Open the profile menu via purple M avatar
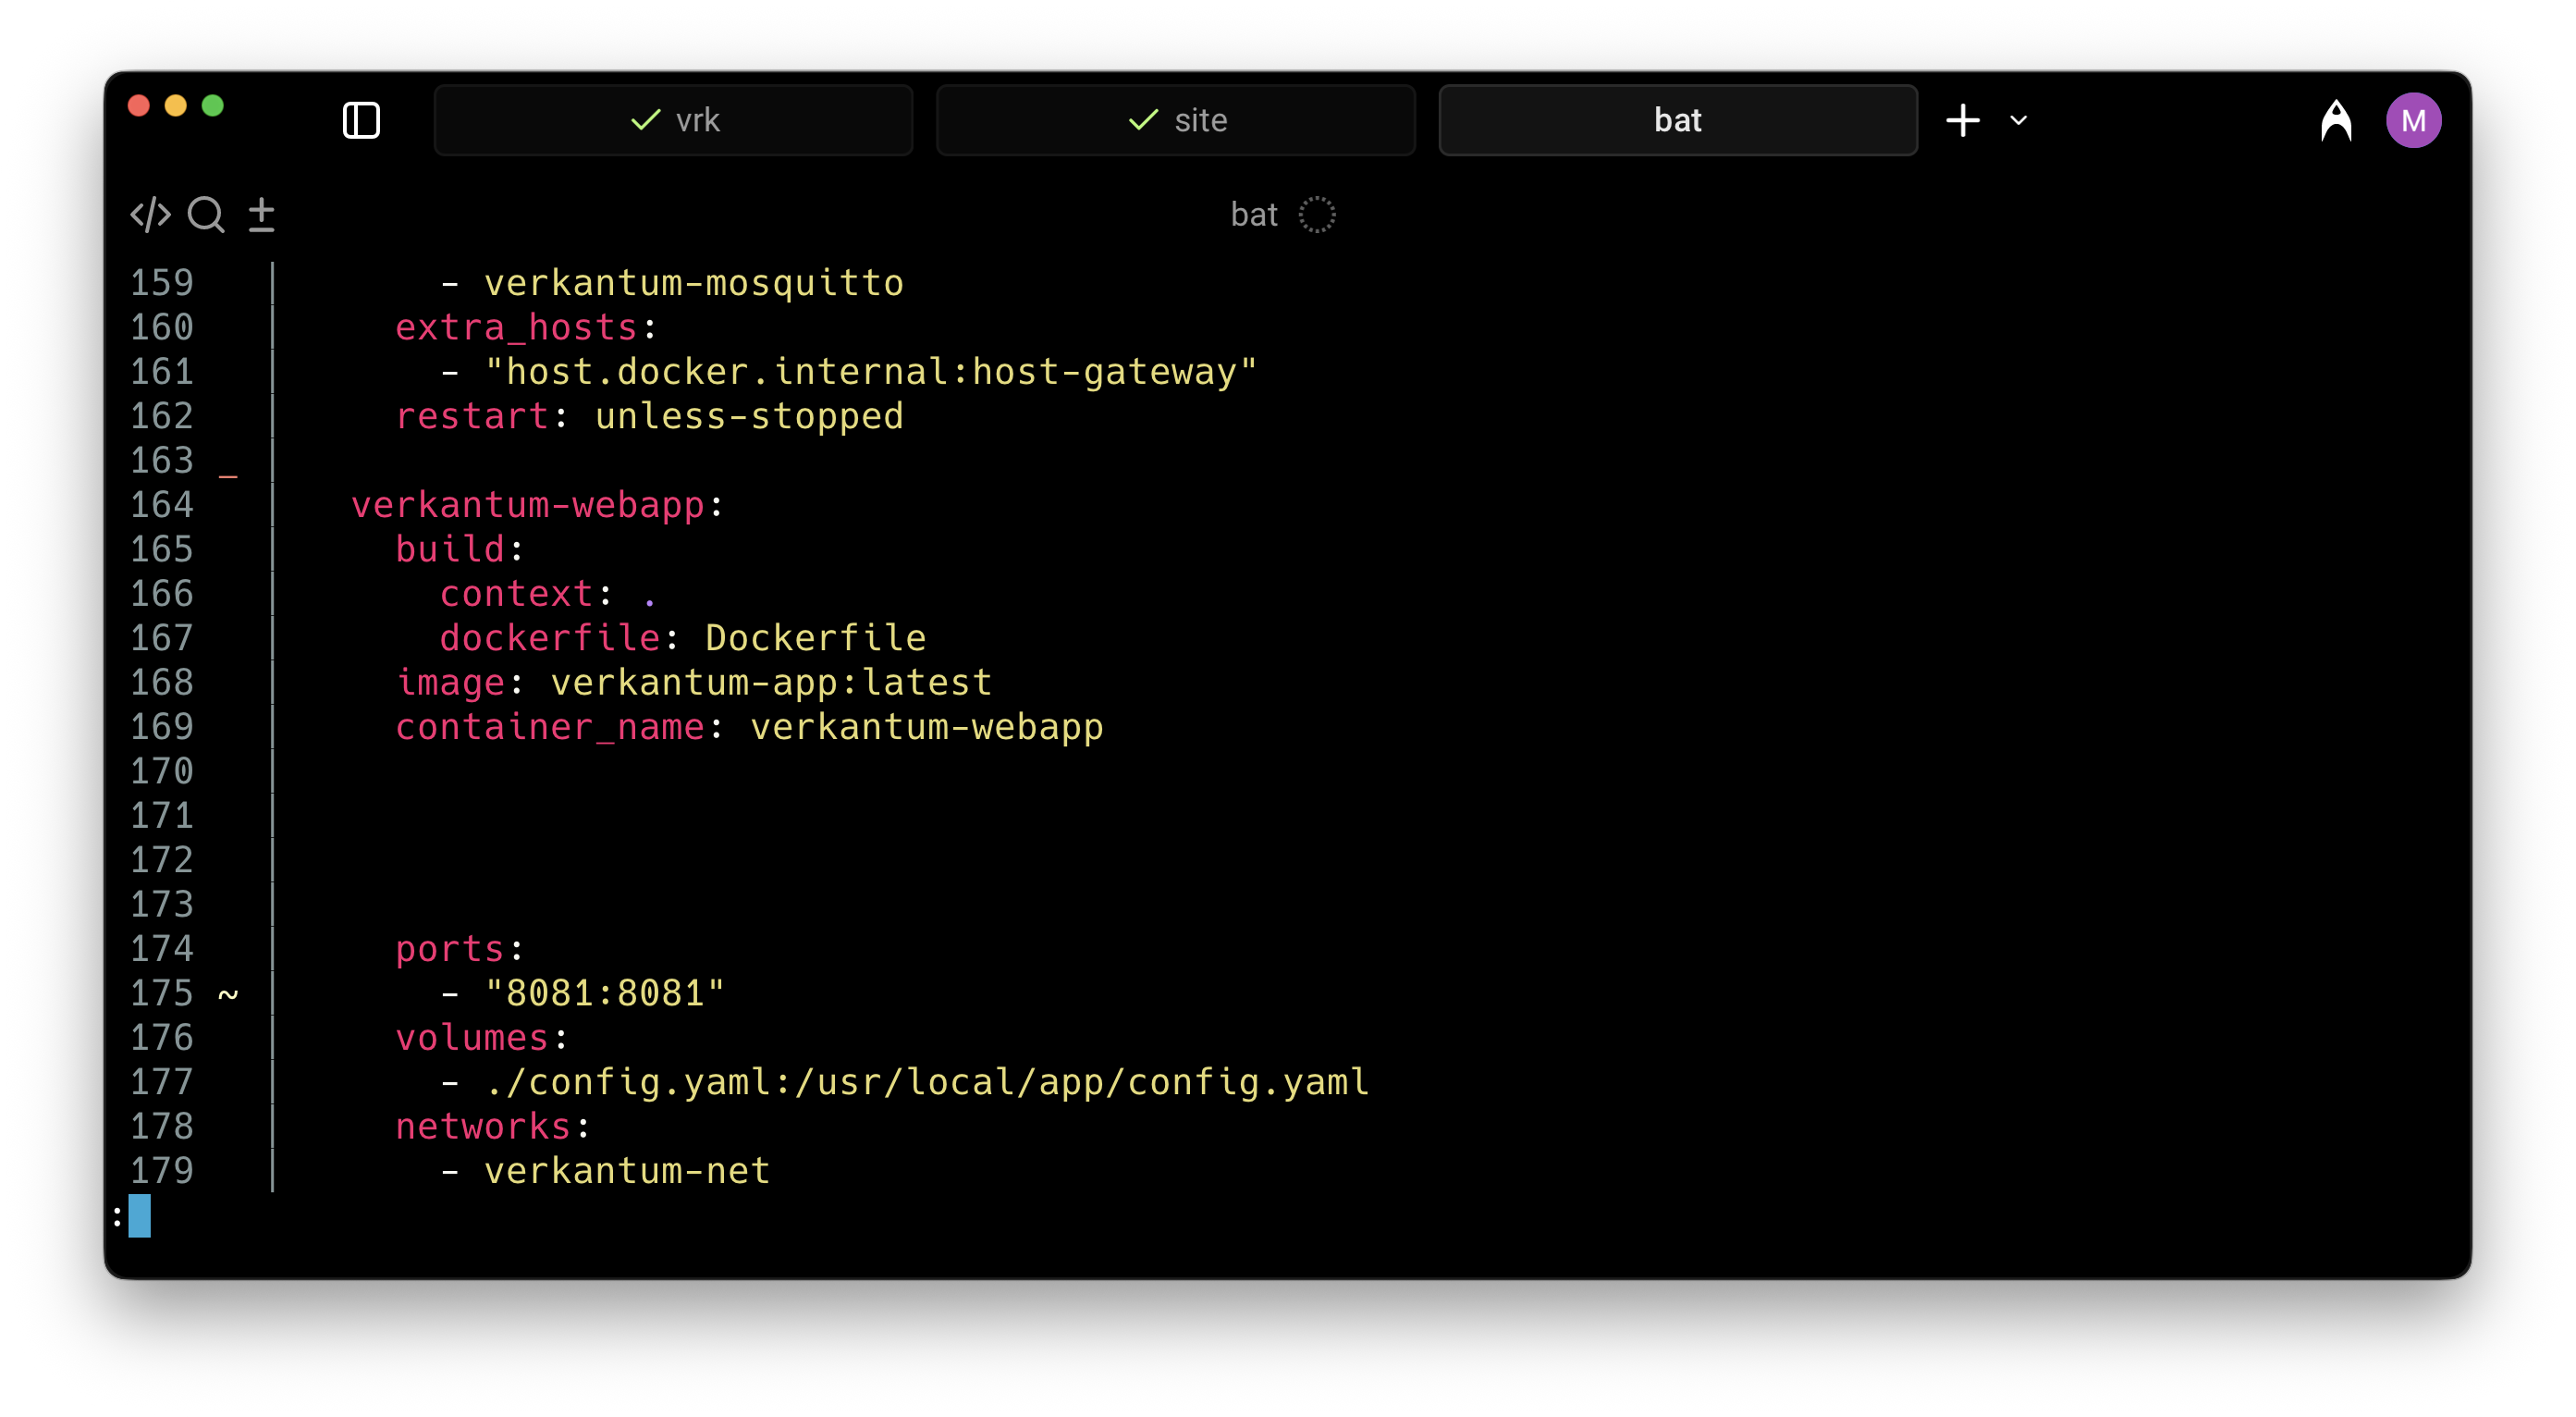Viewport: 2576px width, 1417px height. click(x=2414, y=120)
